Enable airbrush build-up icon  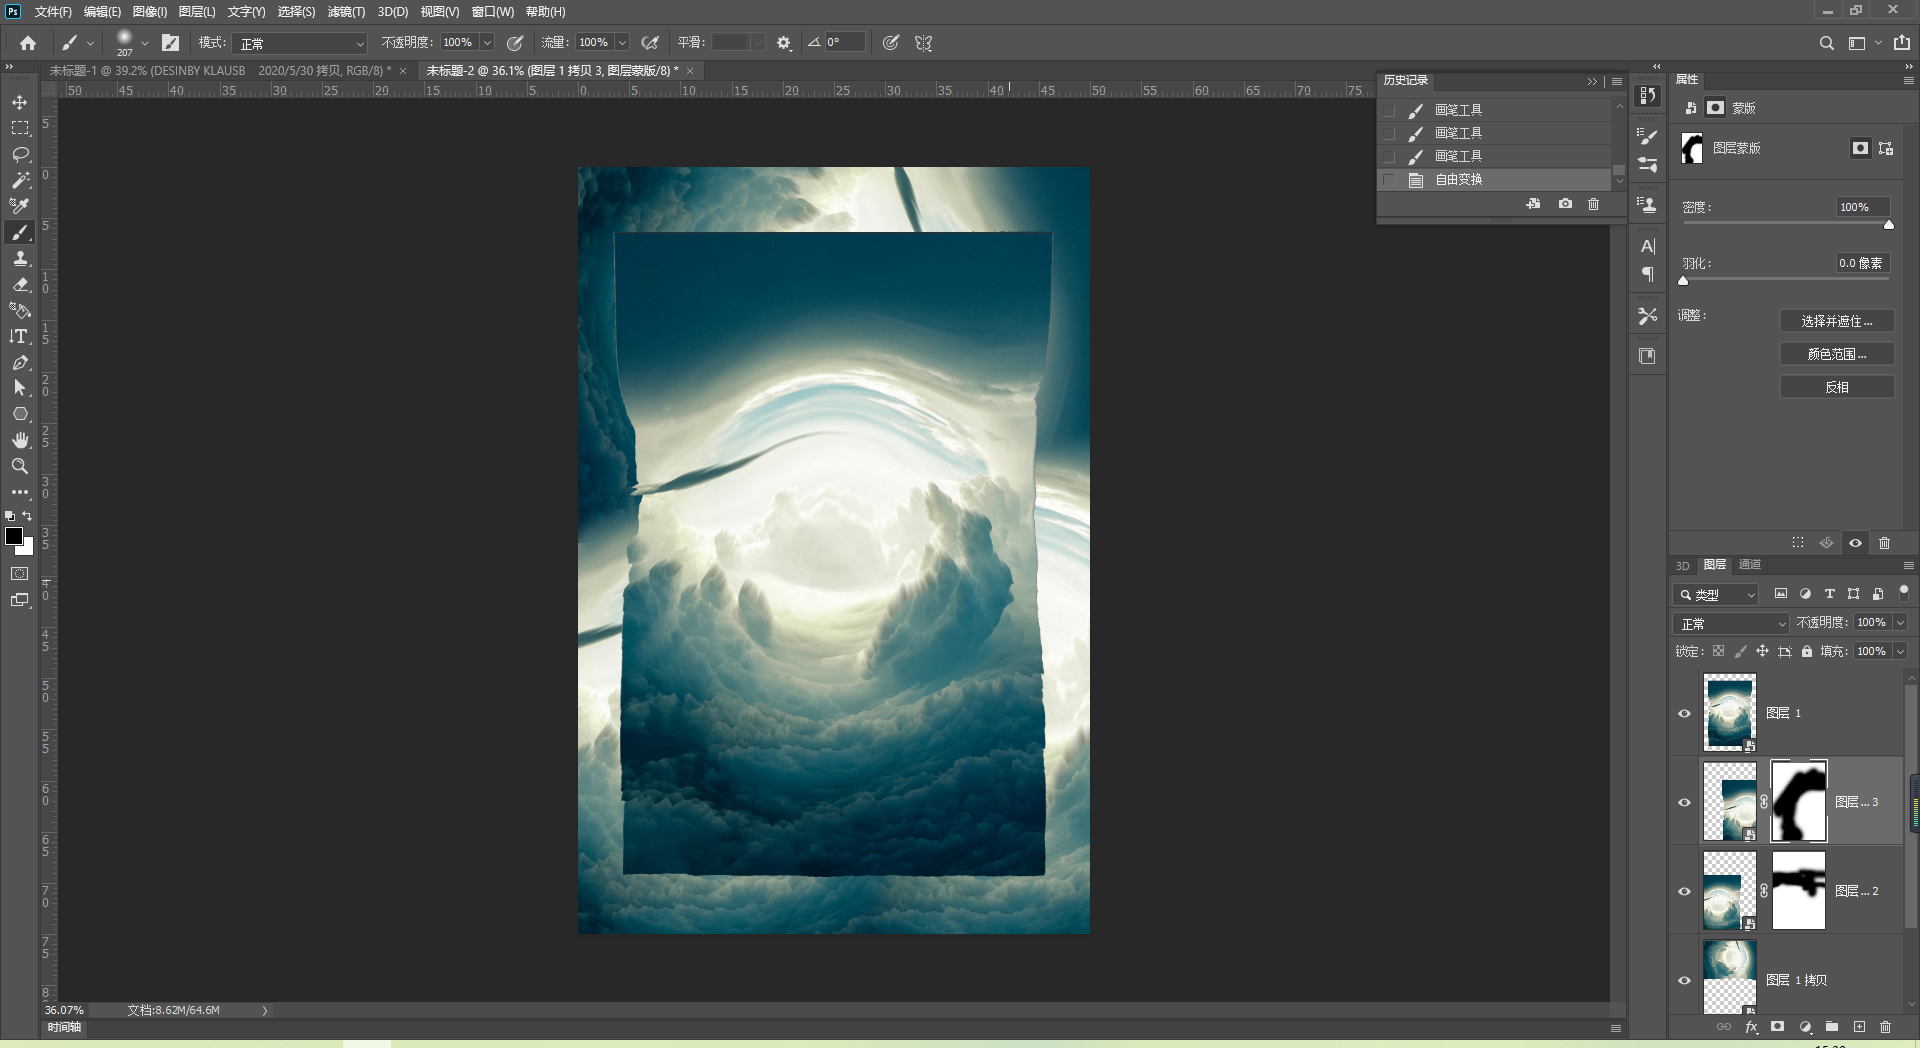click(x=650, y=43)
